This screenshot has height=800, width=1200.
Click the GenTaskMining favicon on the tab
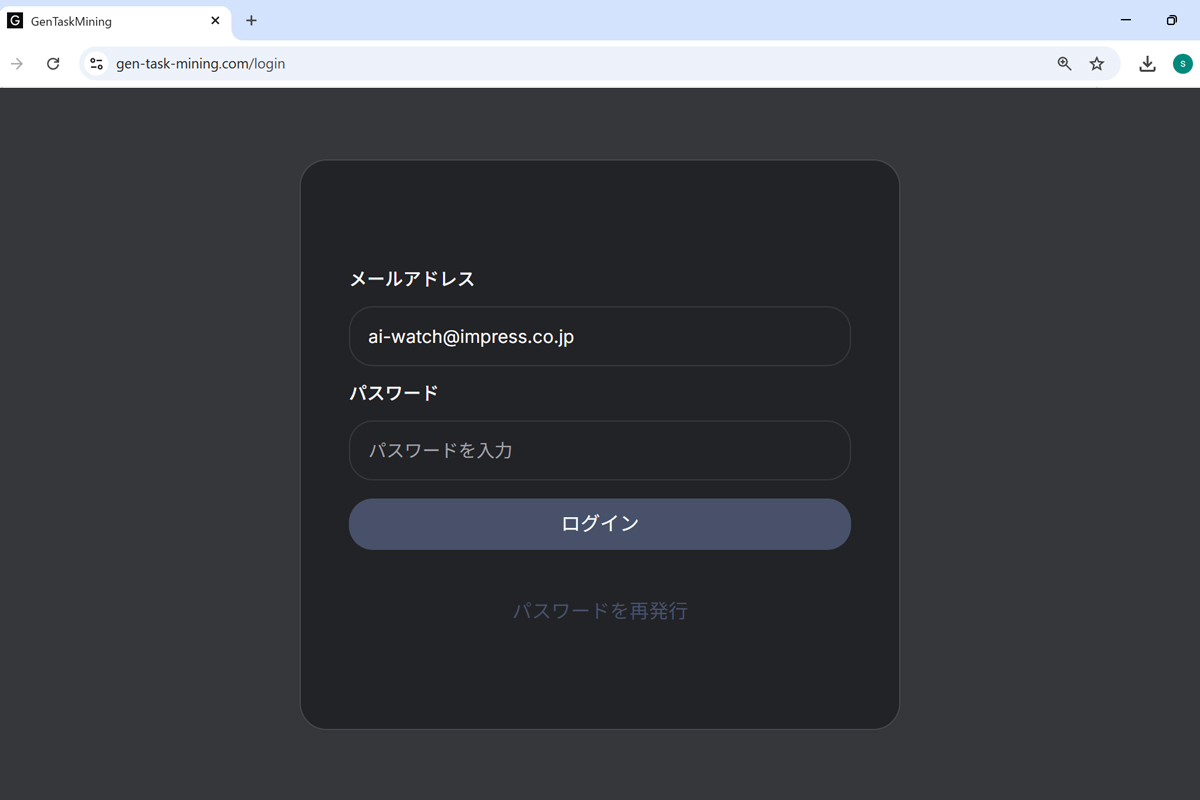click(x=15, y=20)
